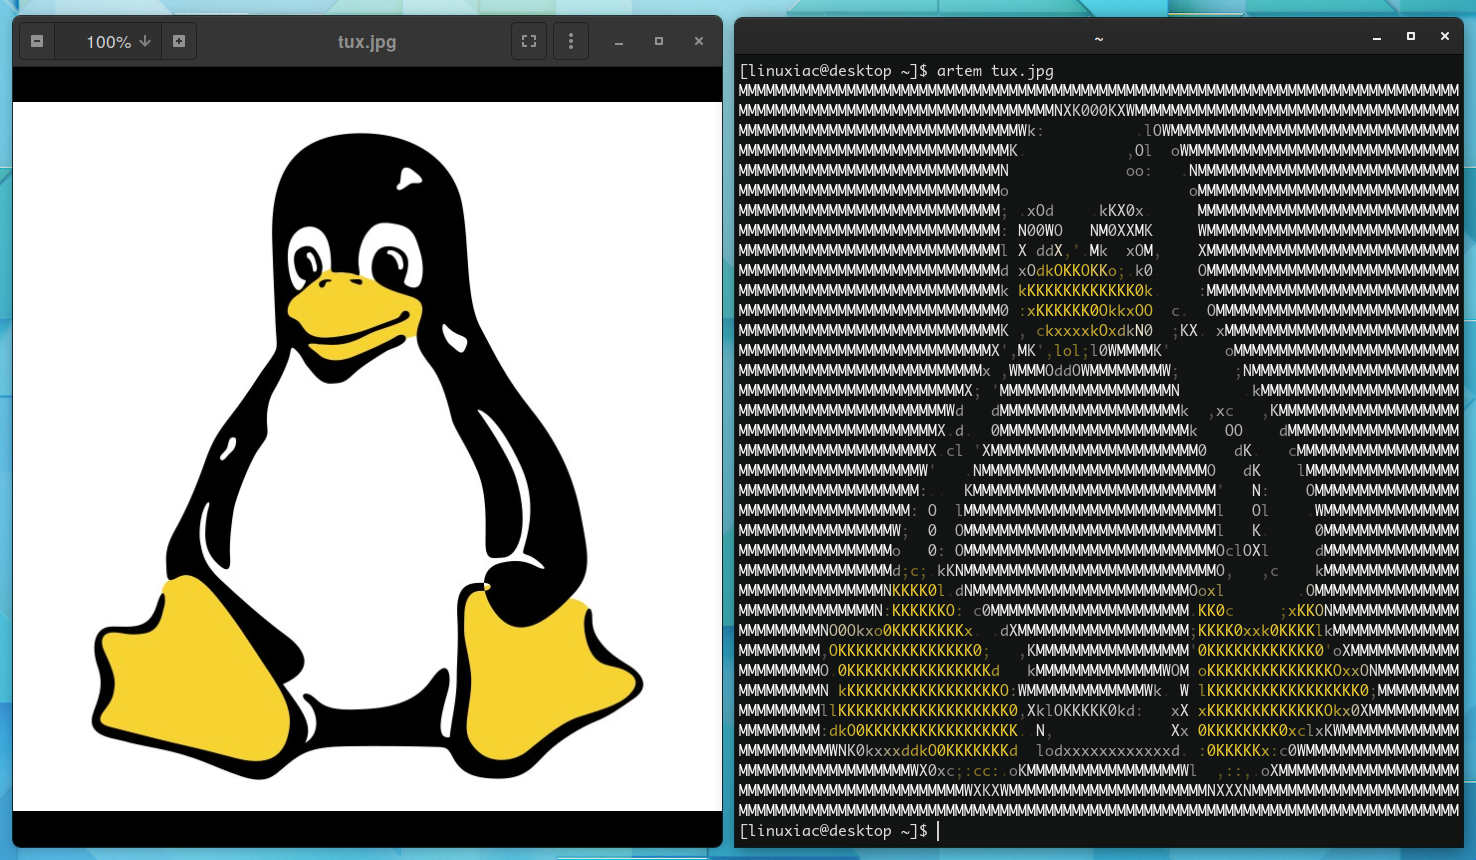Image resolution: width=1476 pixels, height=860 pixels.
Task: Close the terminal window
Action: coord(1445,36)
